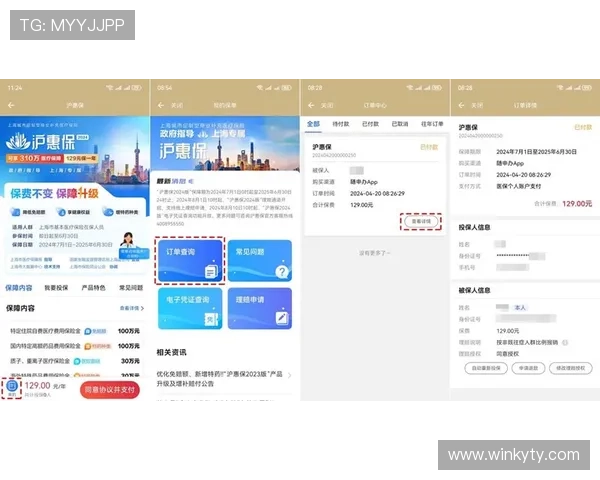Select the 往年订单 orders tab
Image resolution: width=600 pixels, height=480 pixels.
click(432, 124)
